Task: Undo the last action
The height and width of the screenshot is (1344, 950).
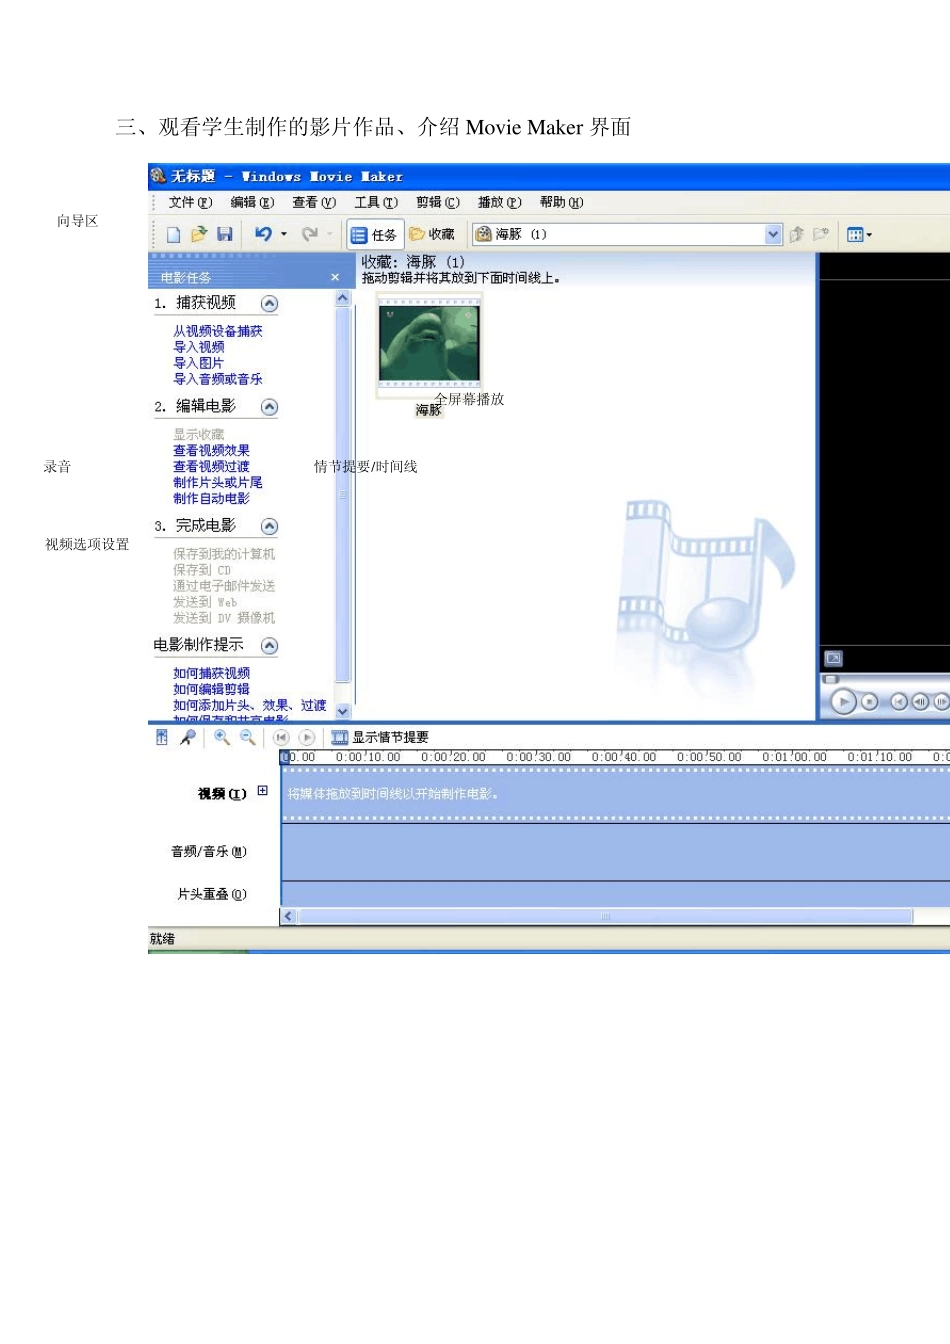Action: click(263, 234)
